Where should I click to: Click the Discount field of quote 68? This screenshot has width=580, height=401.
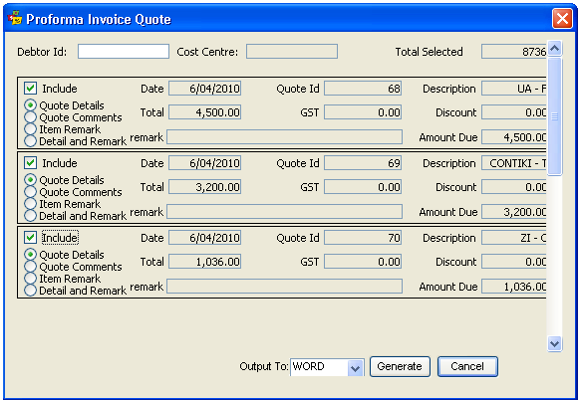click(514, 112)
